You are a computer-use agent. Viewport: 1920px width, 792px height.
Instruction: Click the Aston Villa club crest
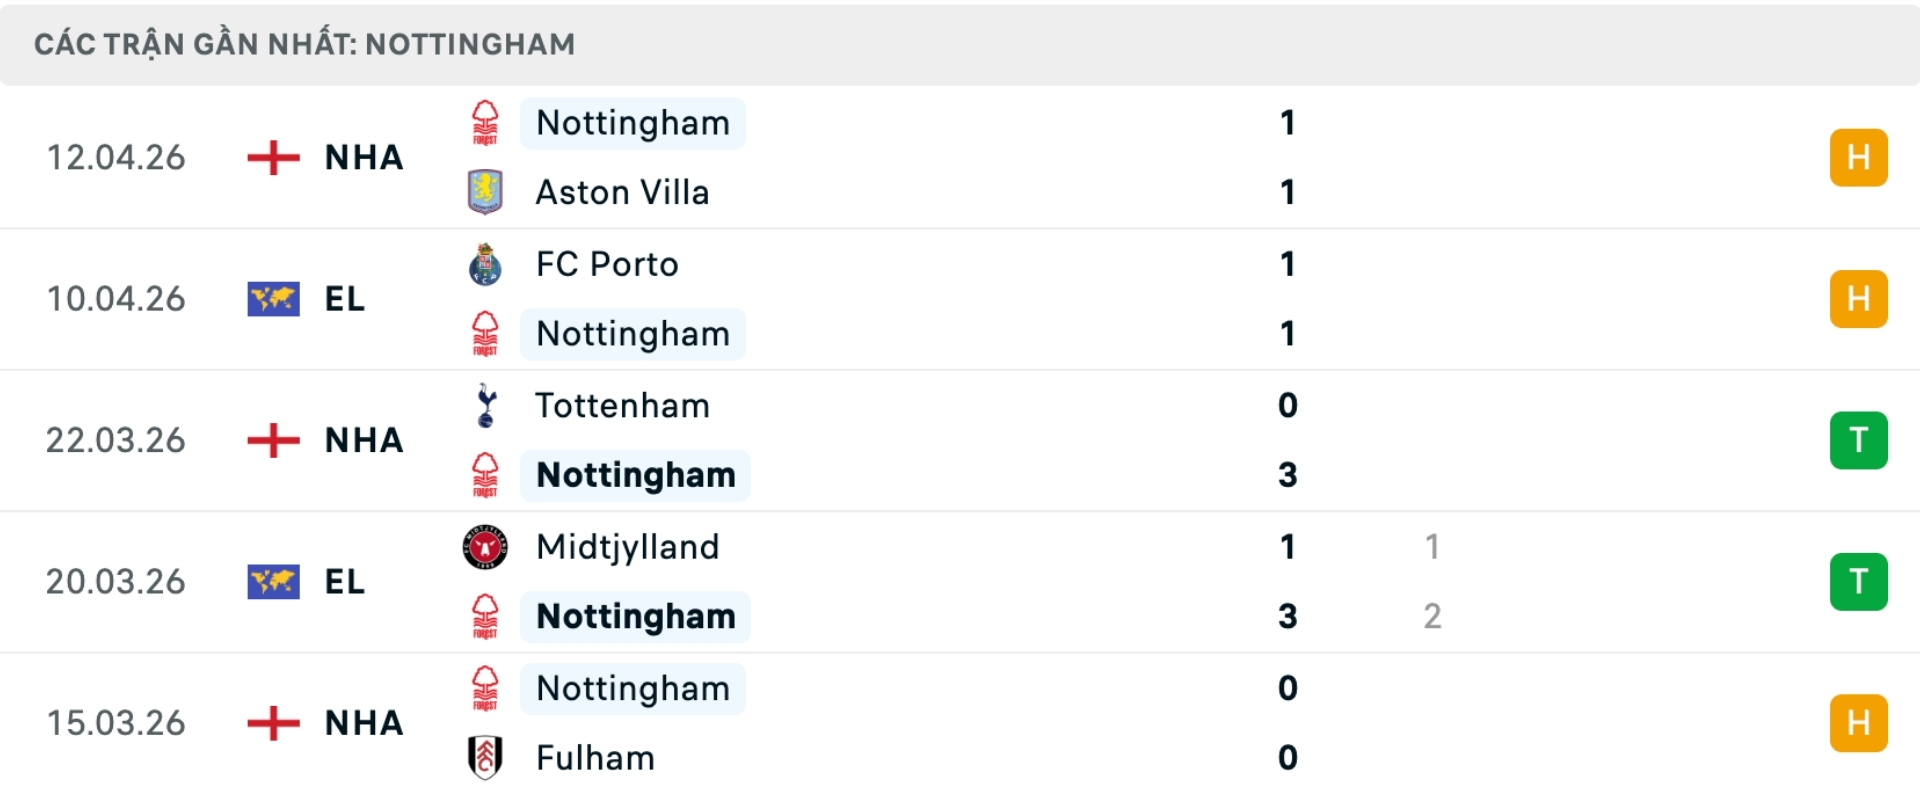(x=485, y=192)
